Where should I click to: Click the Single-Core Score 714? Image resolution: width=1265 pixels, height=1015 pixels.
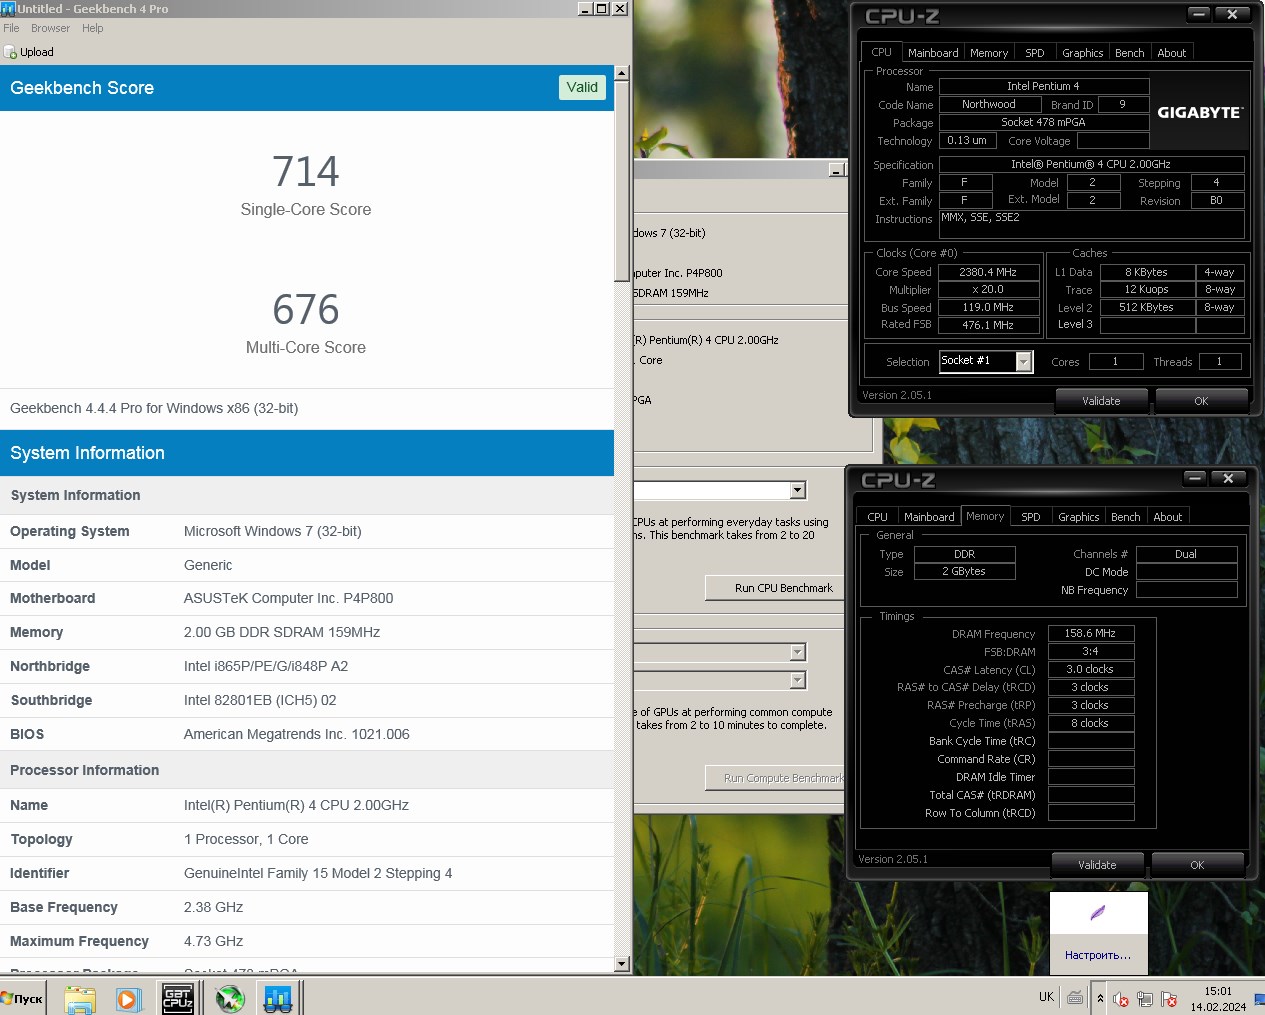point(306,171)
